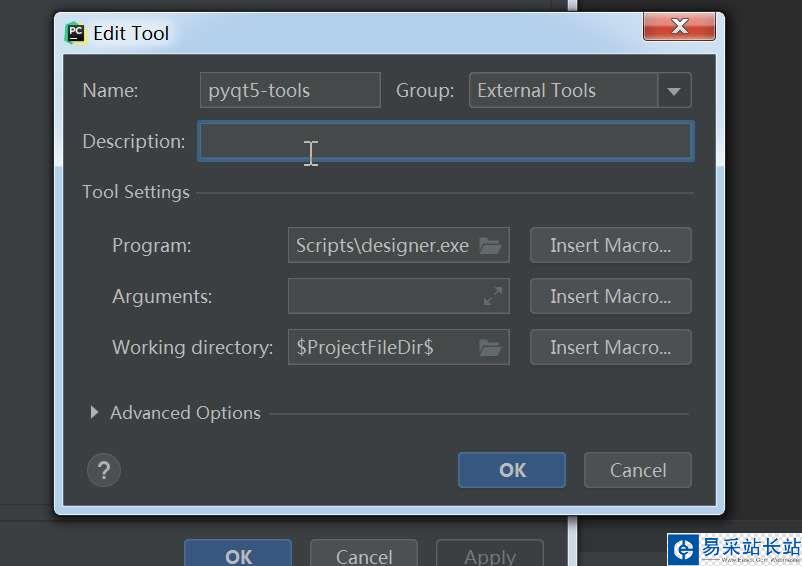
Task: Click Insert Macro button for Program
Action: pos(610,246)
